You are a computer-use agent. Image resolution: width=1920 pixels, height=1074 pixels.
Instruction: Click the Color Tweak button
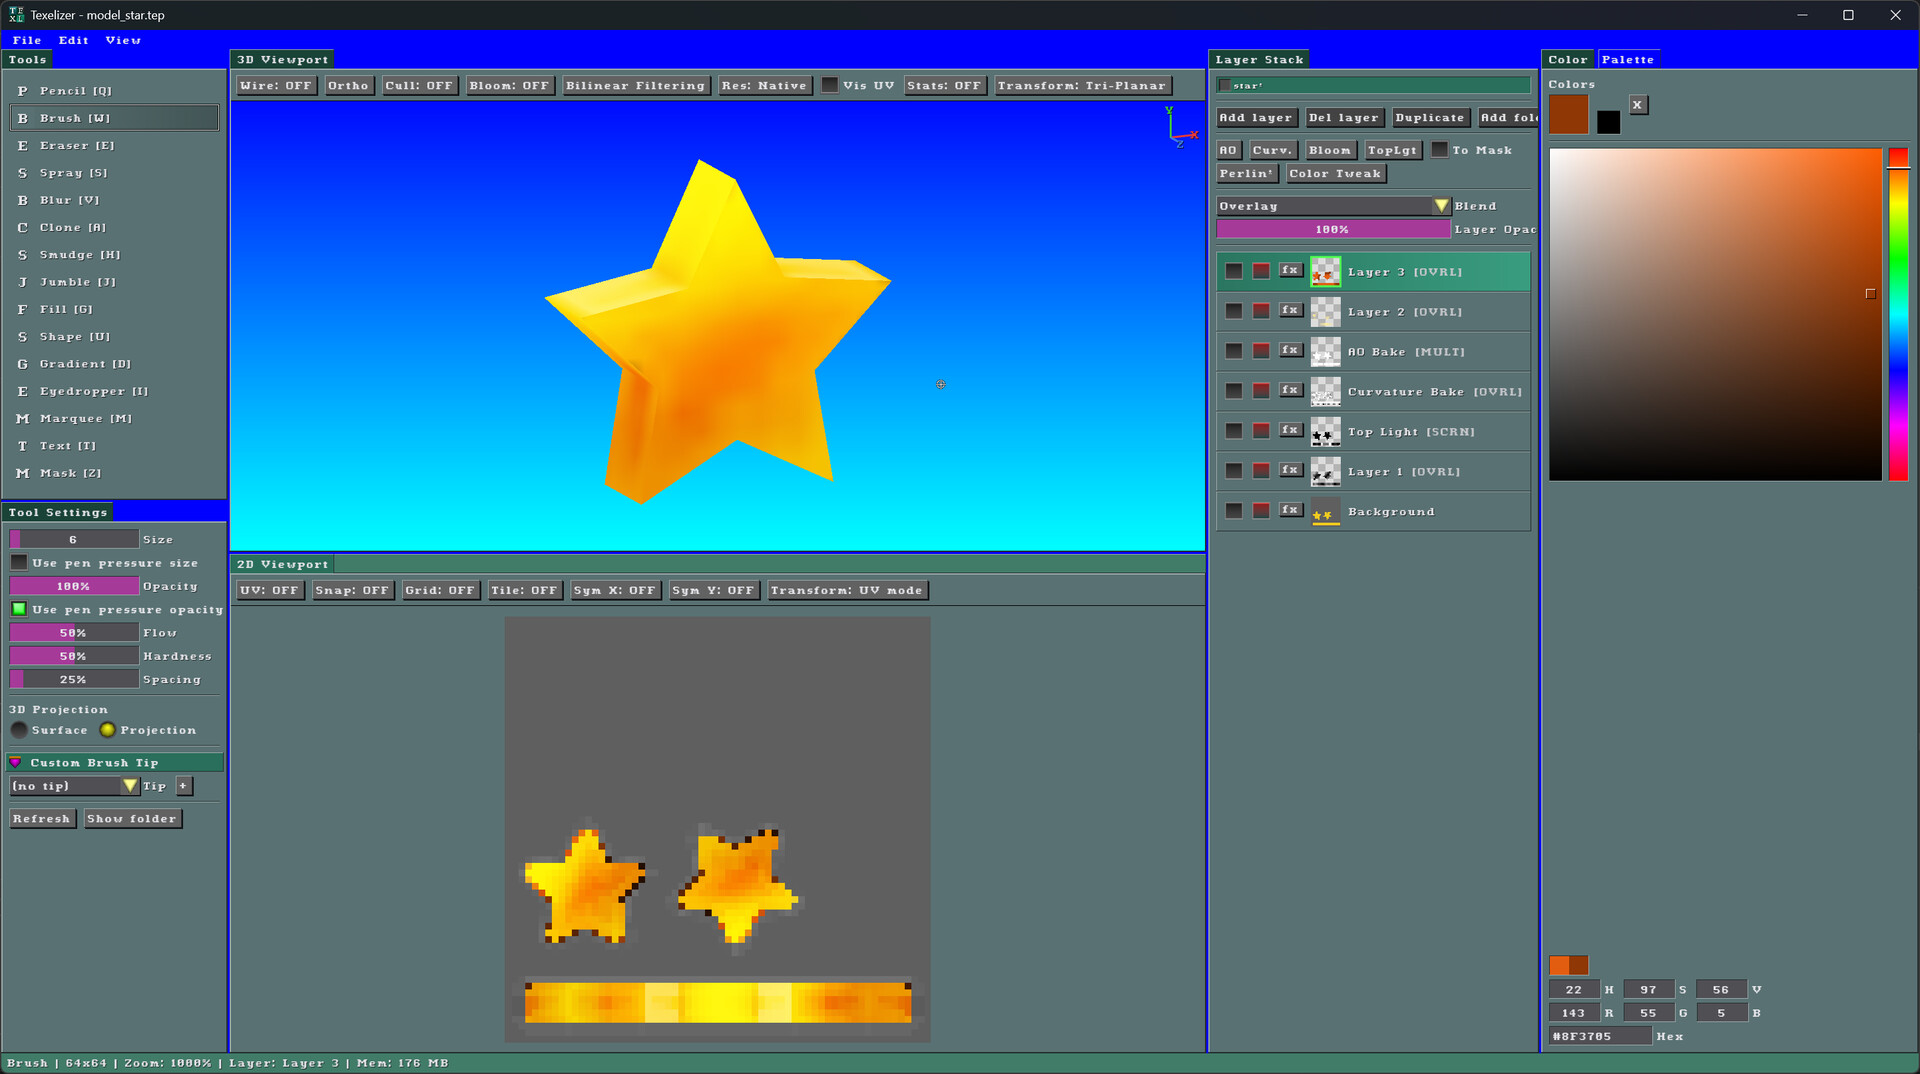click(x=1335, y=174)
